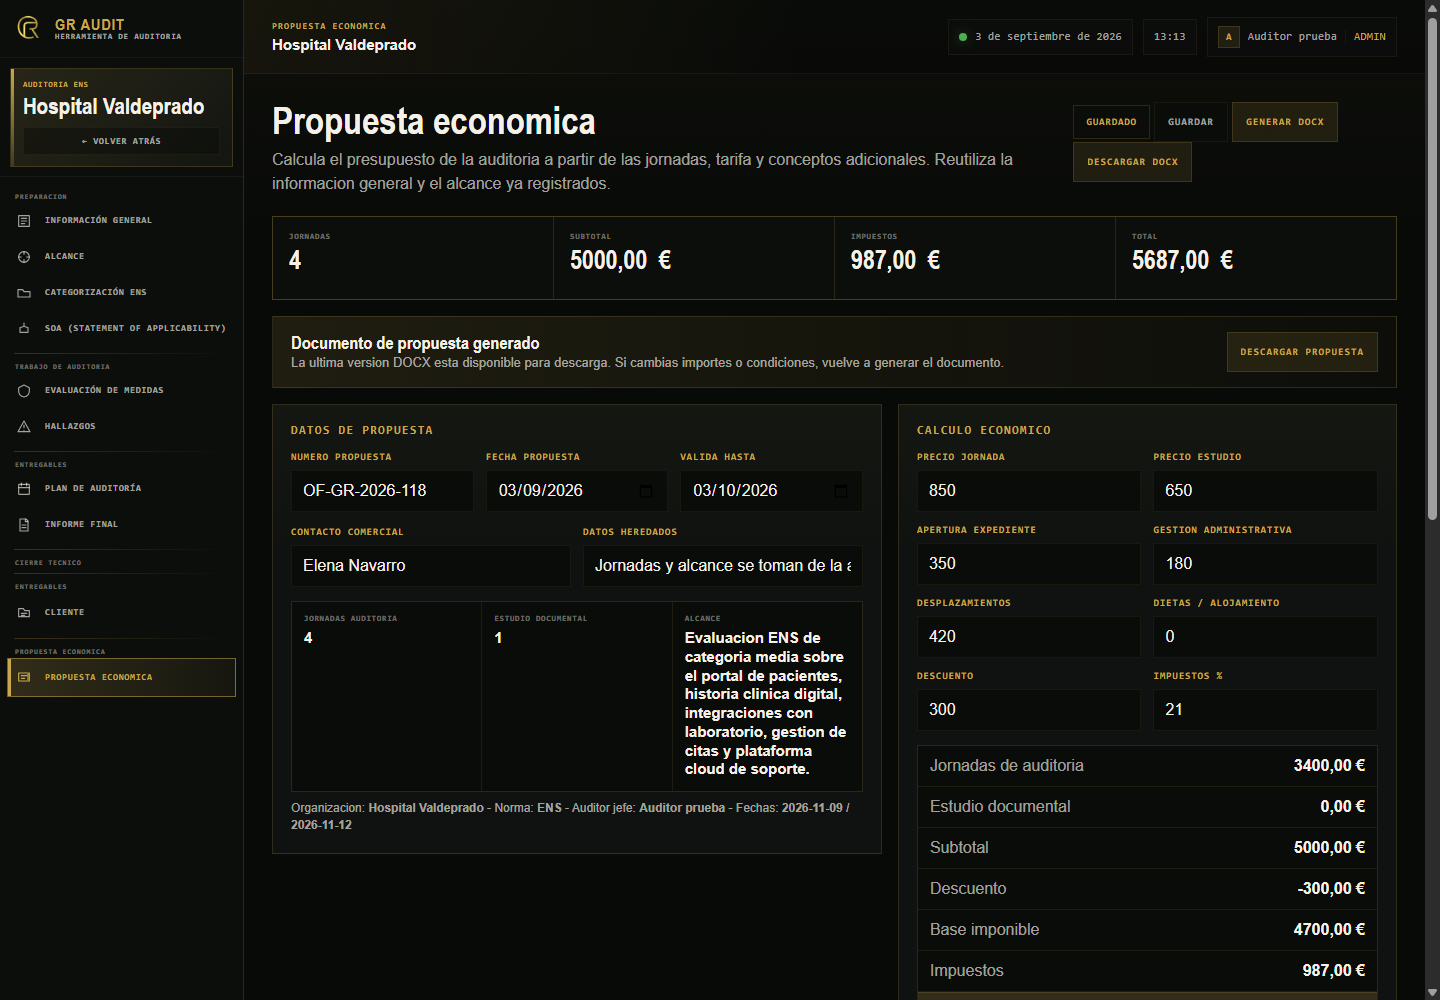Click the SOA Statement of Applicability icon
The height and width of the screenshot is (1000, 1440).
[24, 328]
